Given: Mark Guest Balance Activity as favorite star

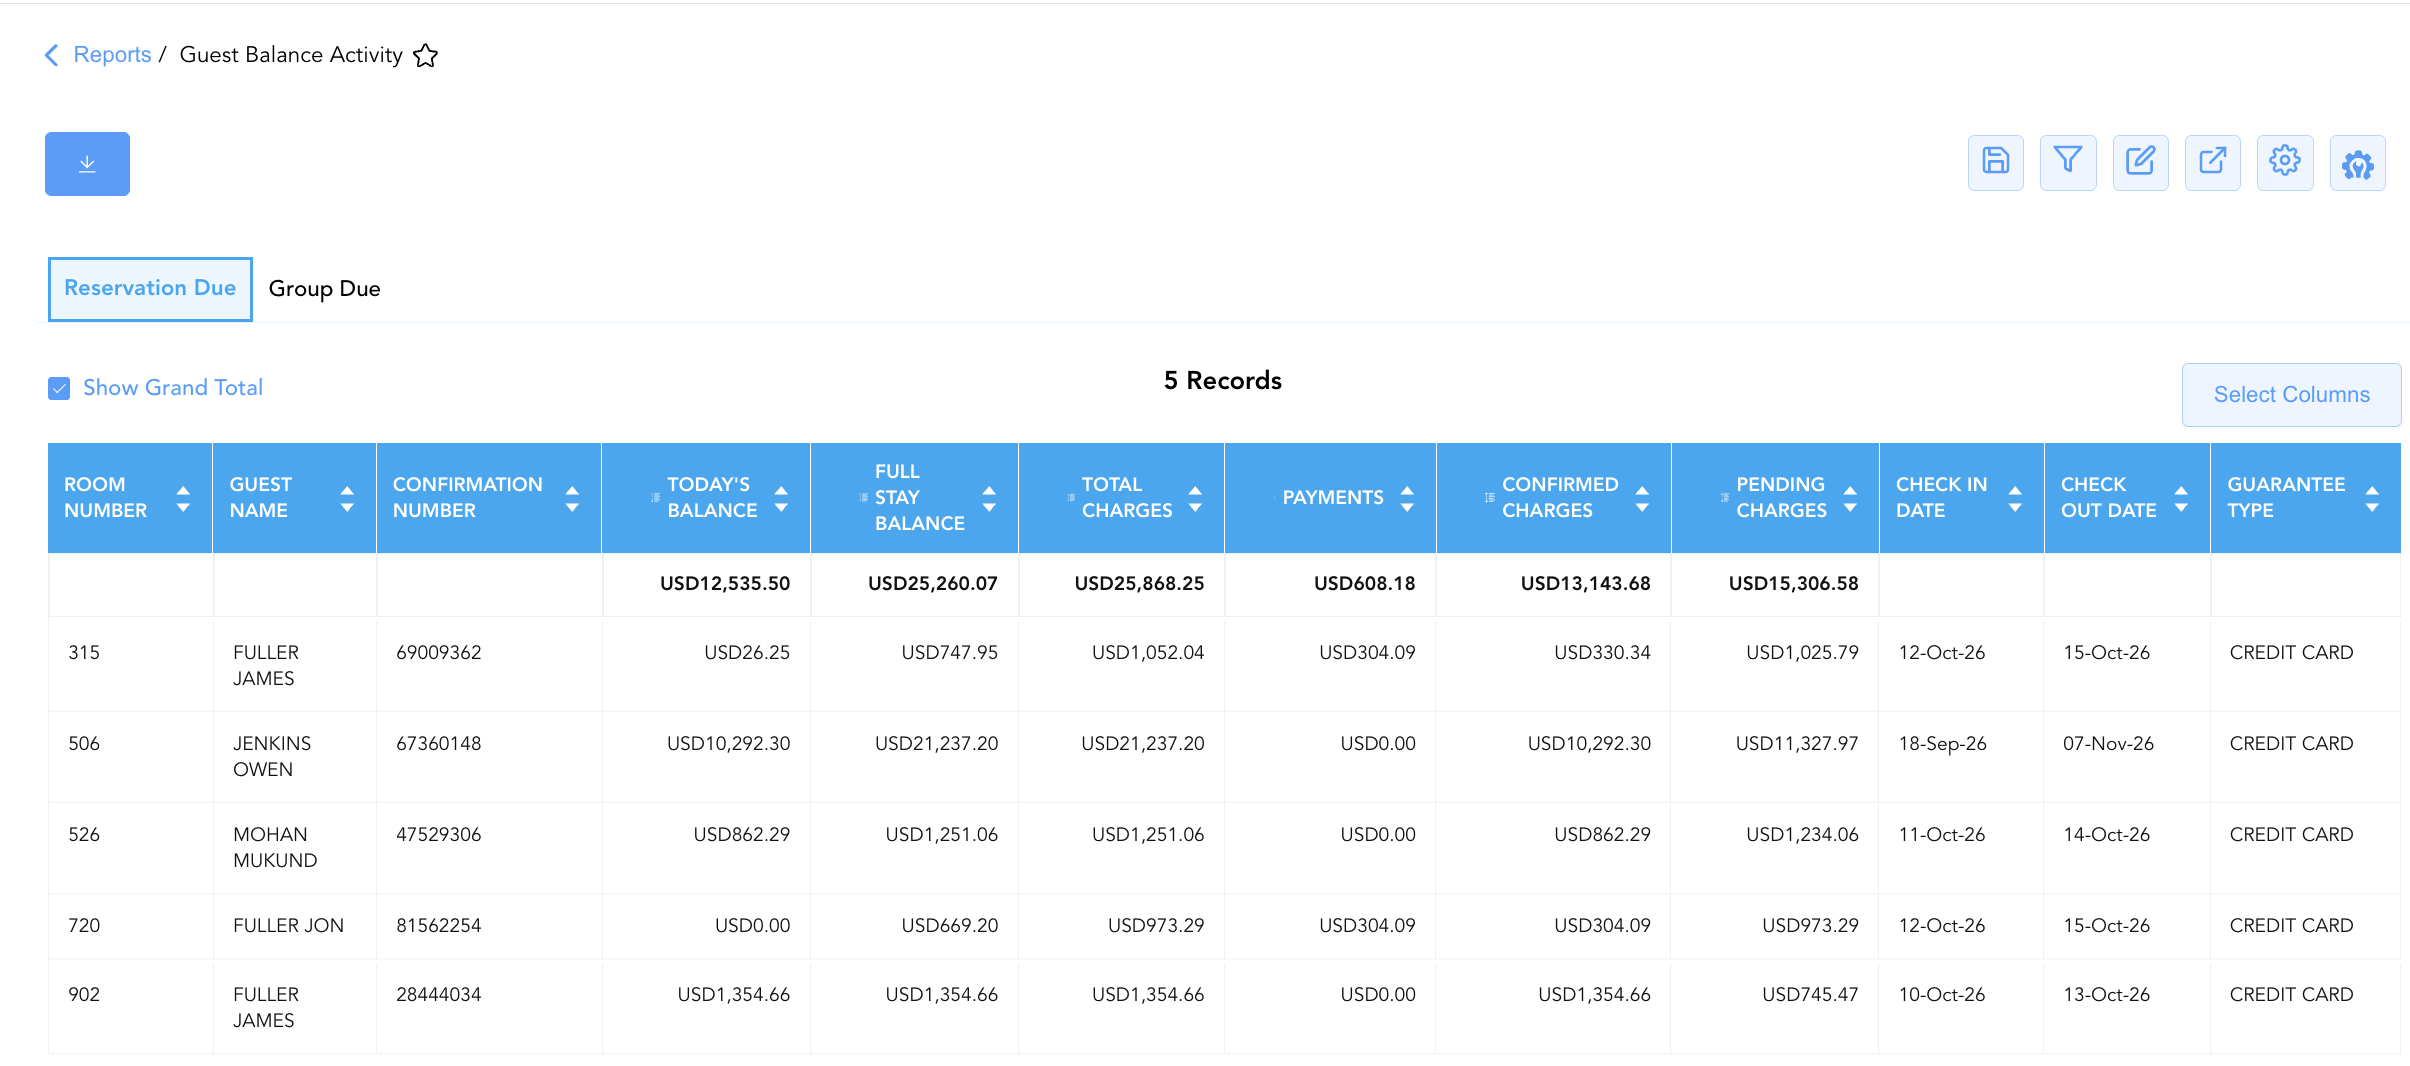Looking at the screenshot, I should [x=426, y=55].
